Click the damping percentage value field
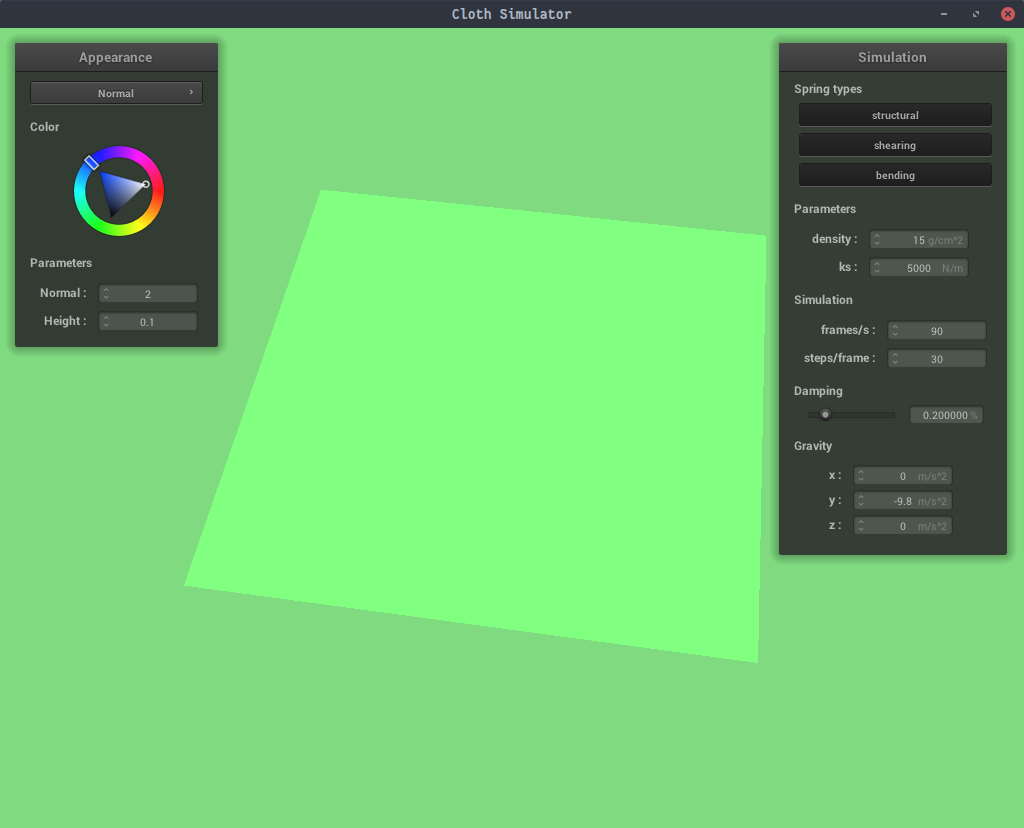 (x=945, y=415)
